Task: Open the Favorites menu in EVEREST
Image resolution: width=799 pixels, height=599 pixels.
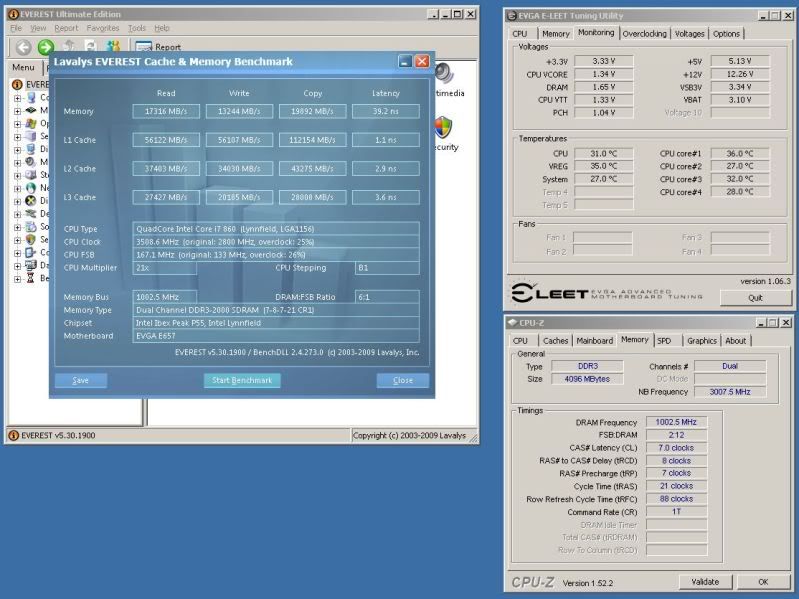Action: 102,28
